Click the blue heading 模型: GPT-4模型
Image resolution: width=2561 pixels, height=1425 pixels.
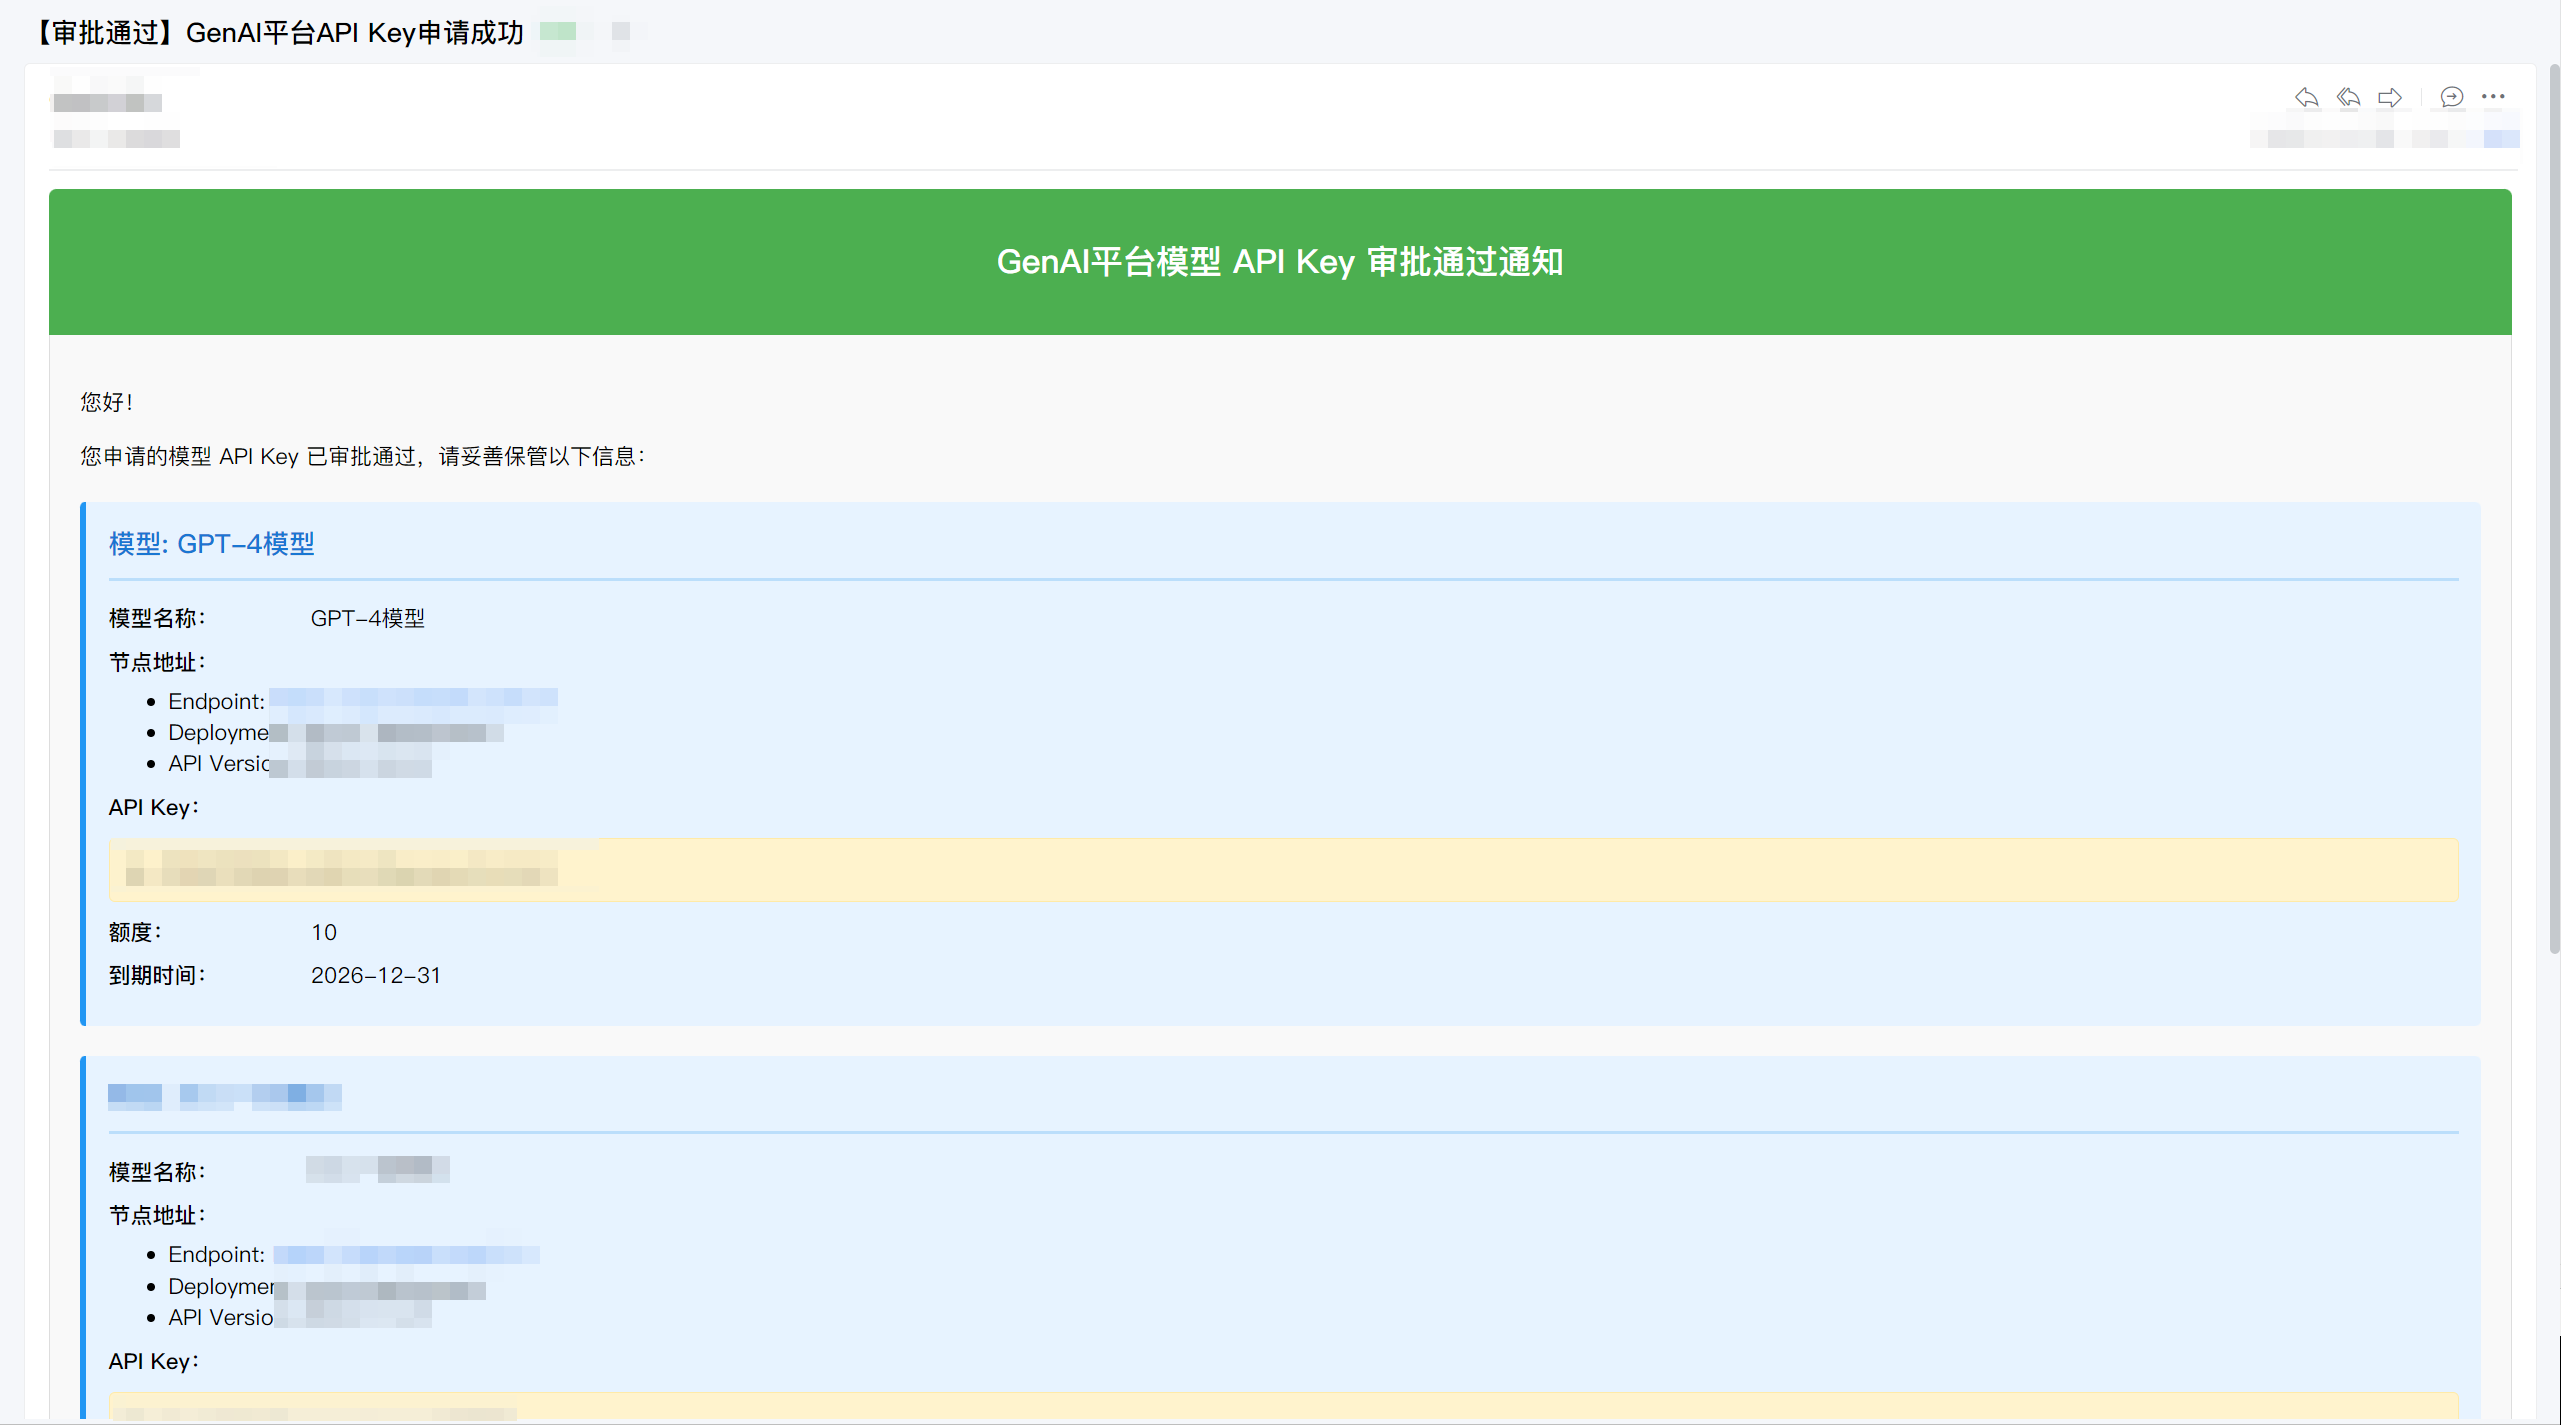(212, 543)
